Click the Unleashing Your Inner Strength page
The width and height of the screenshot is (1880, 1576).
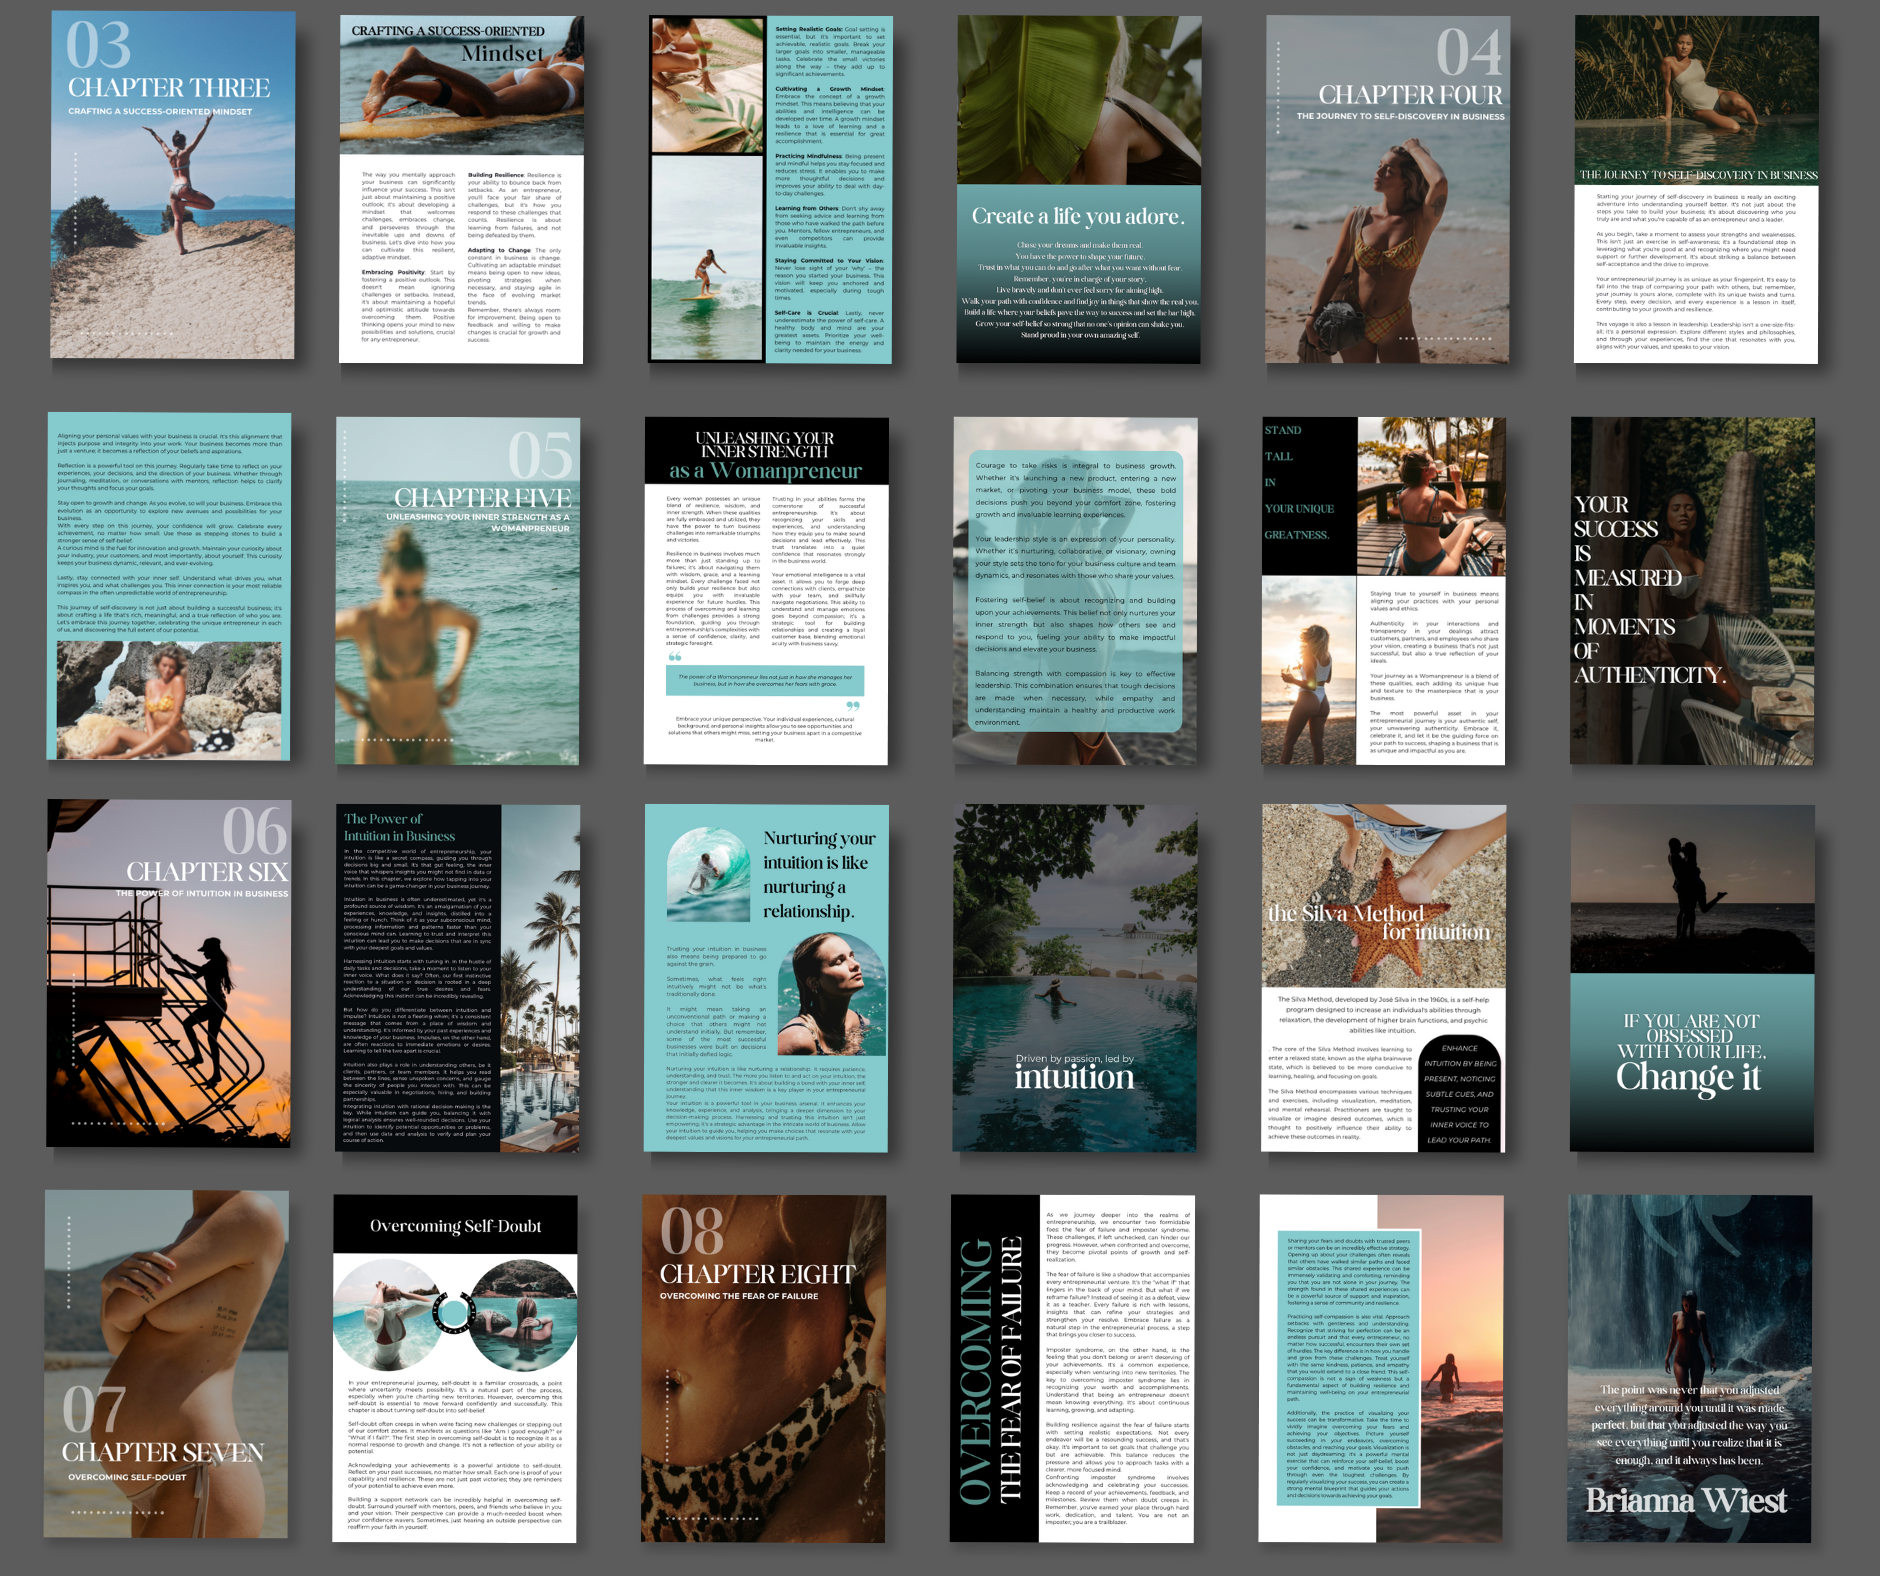(x=766, y=591)
